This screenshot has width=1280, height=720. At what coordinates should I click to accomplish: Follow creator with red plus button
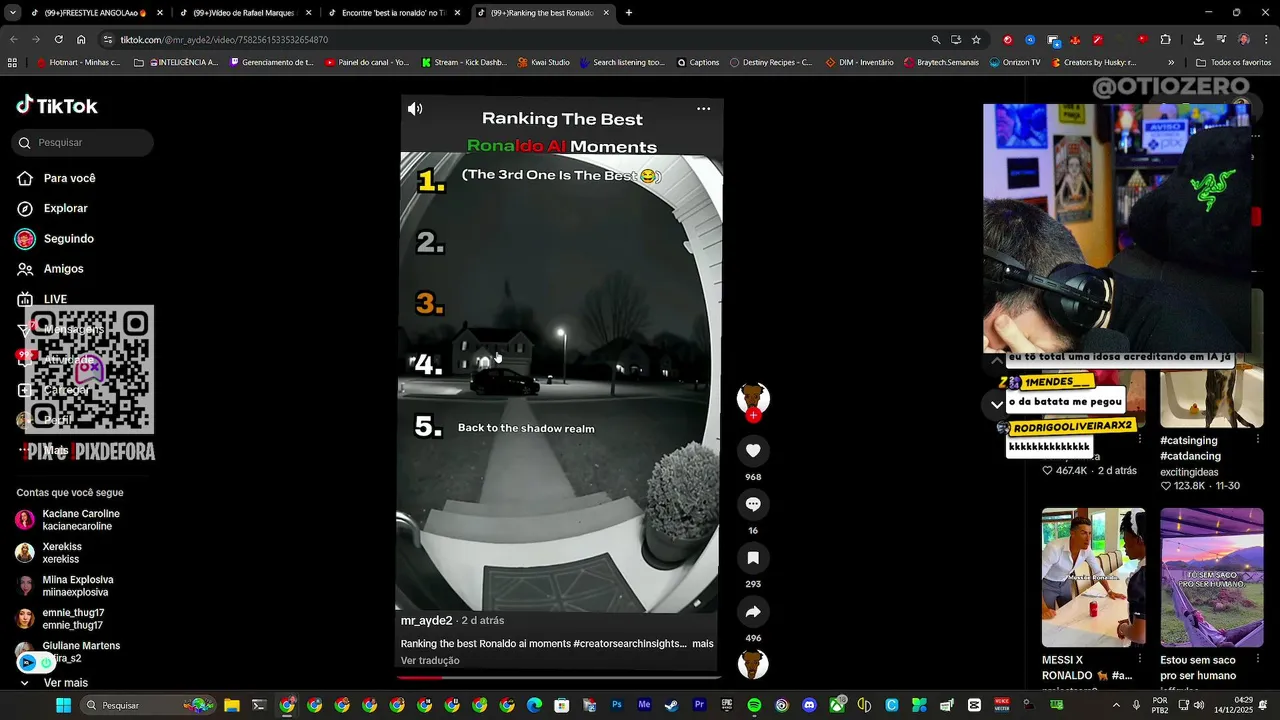(753, 415)
